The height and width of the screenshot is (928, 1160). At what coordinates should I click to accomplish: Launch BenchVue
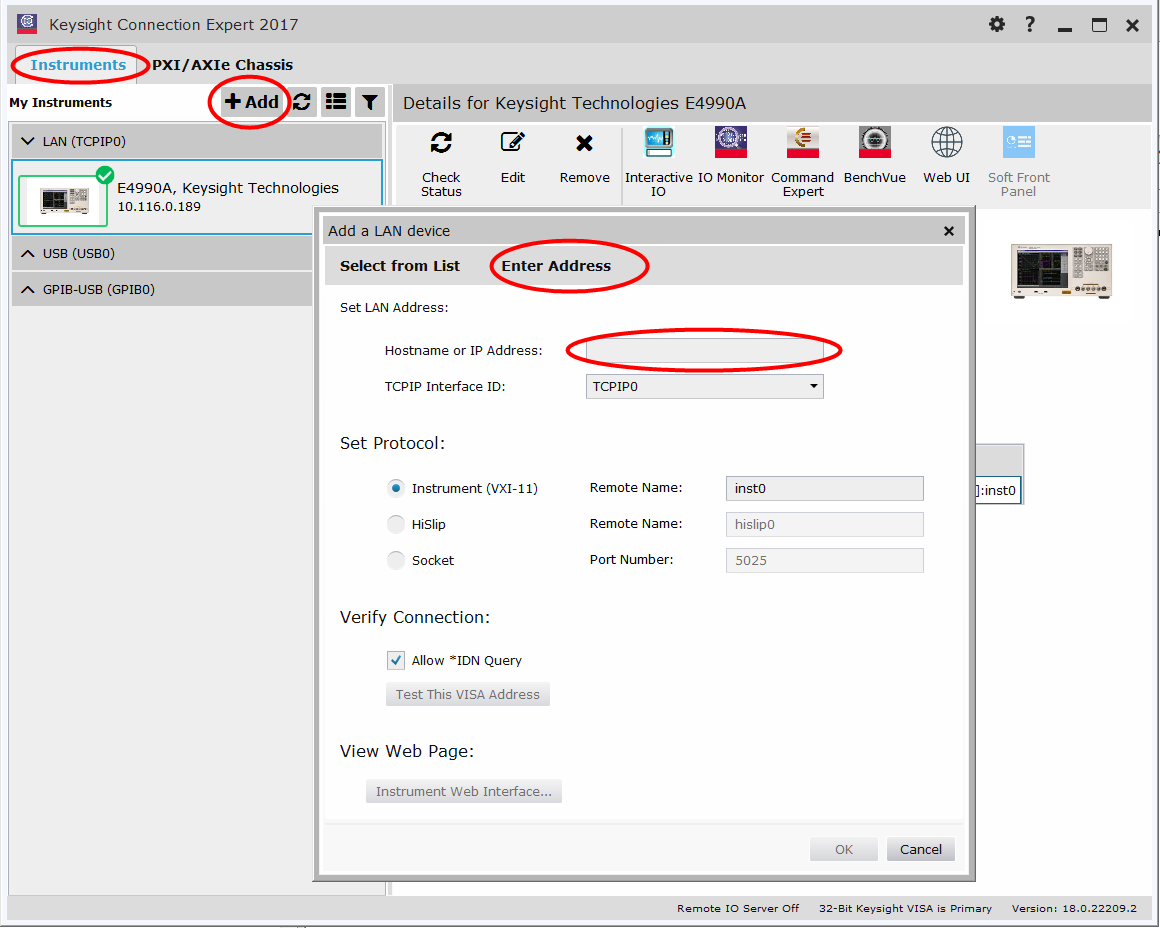click(x=874, y=157)
